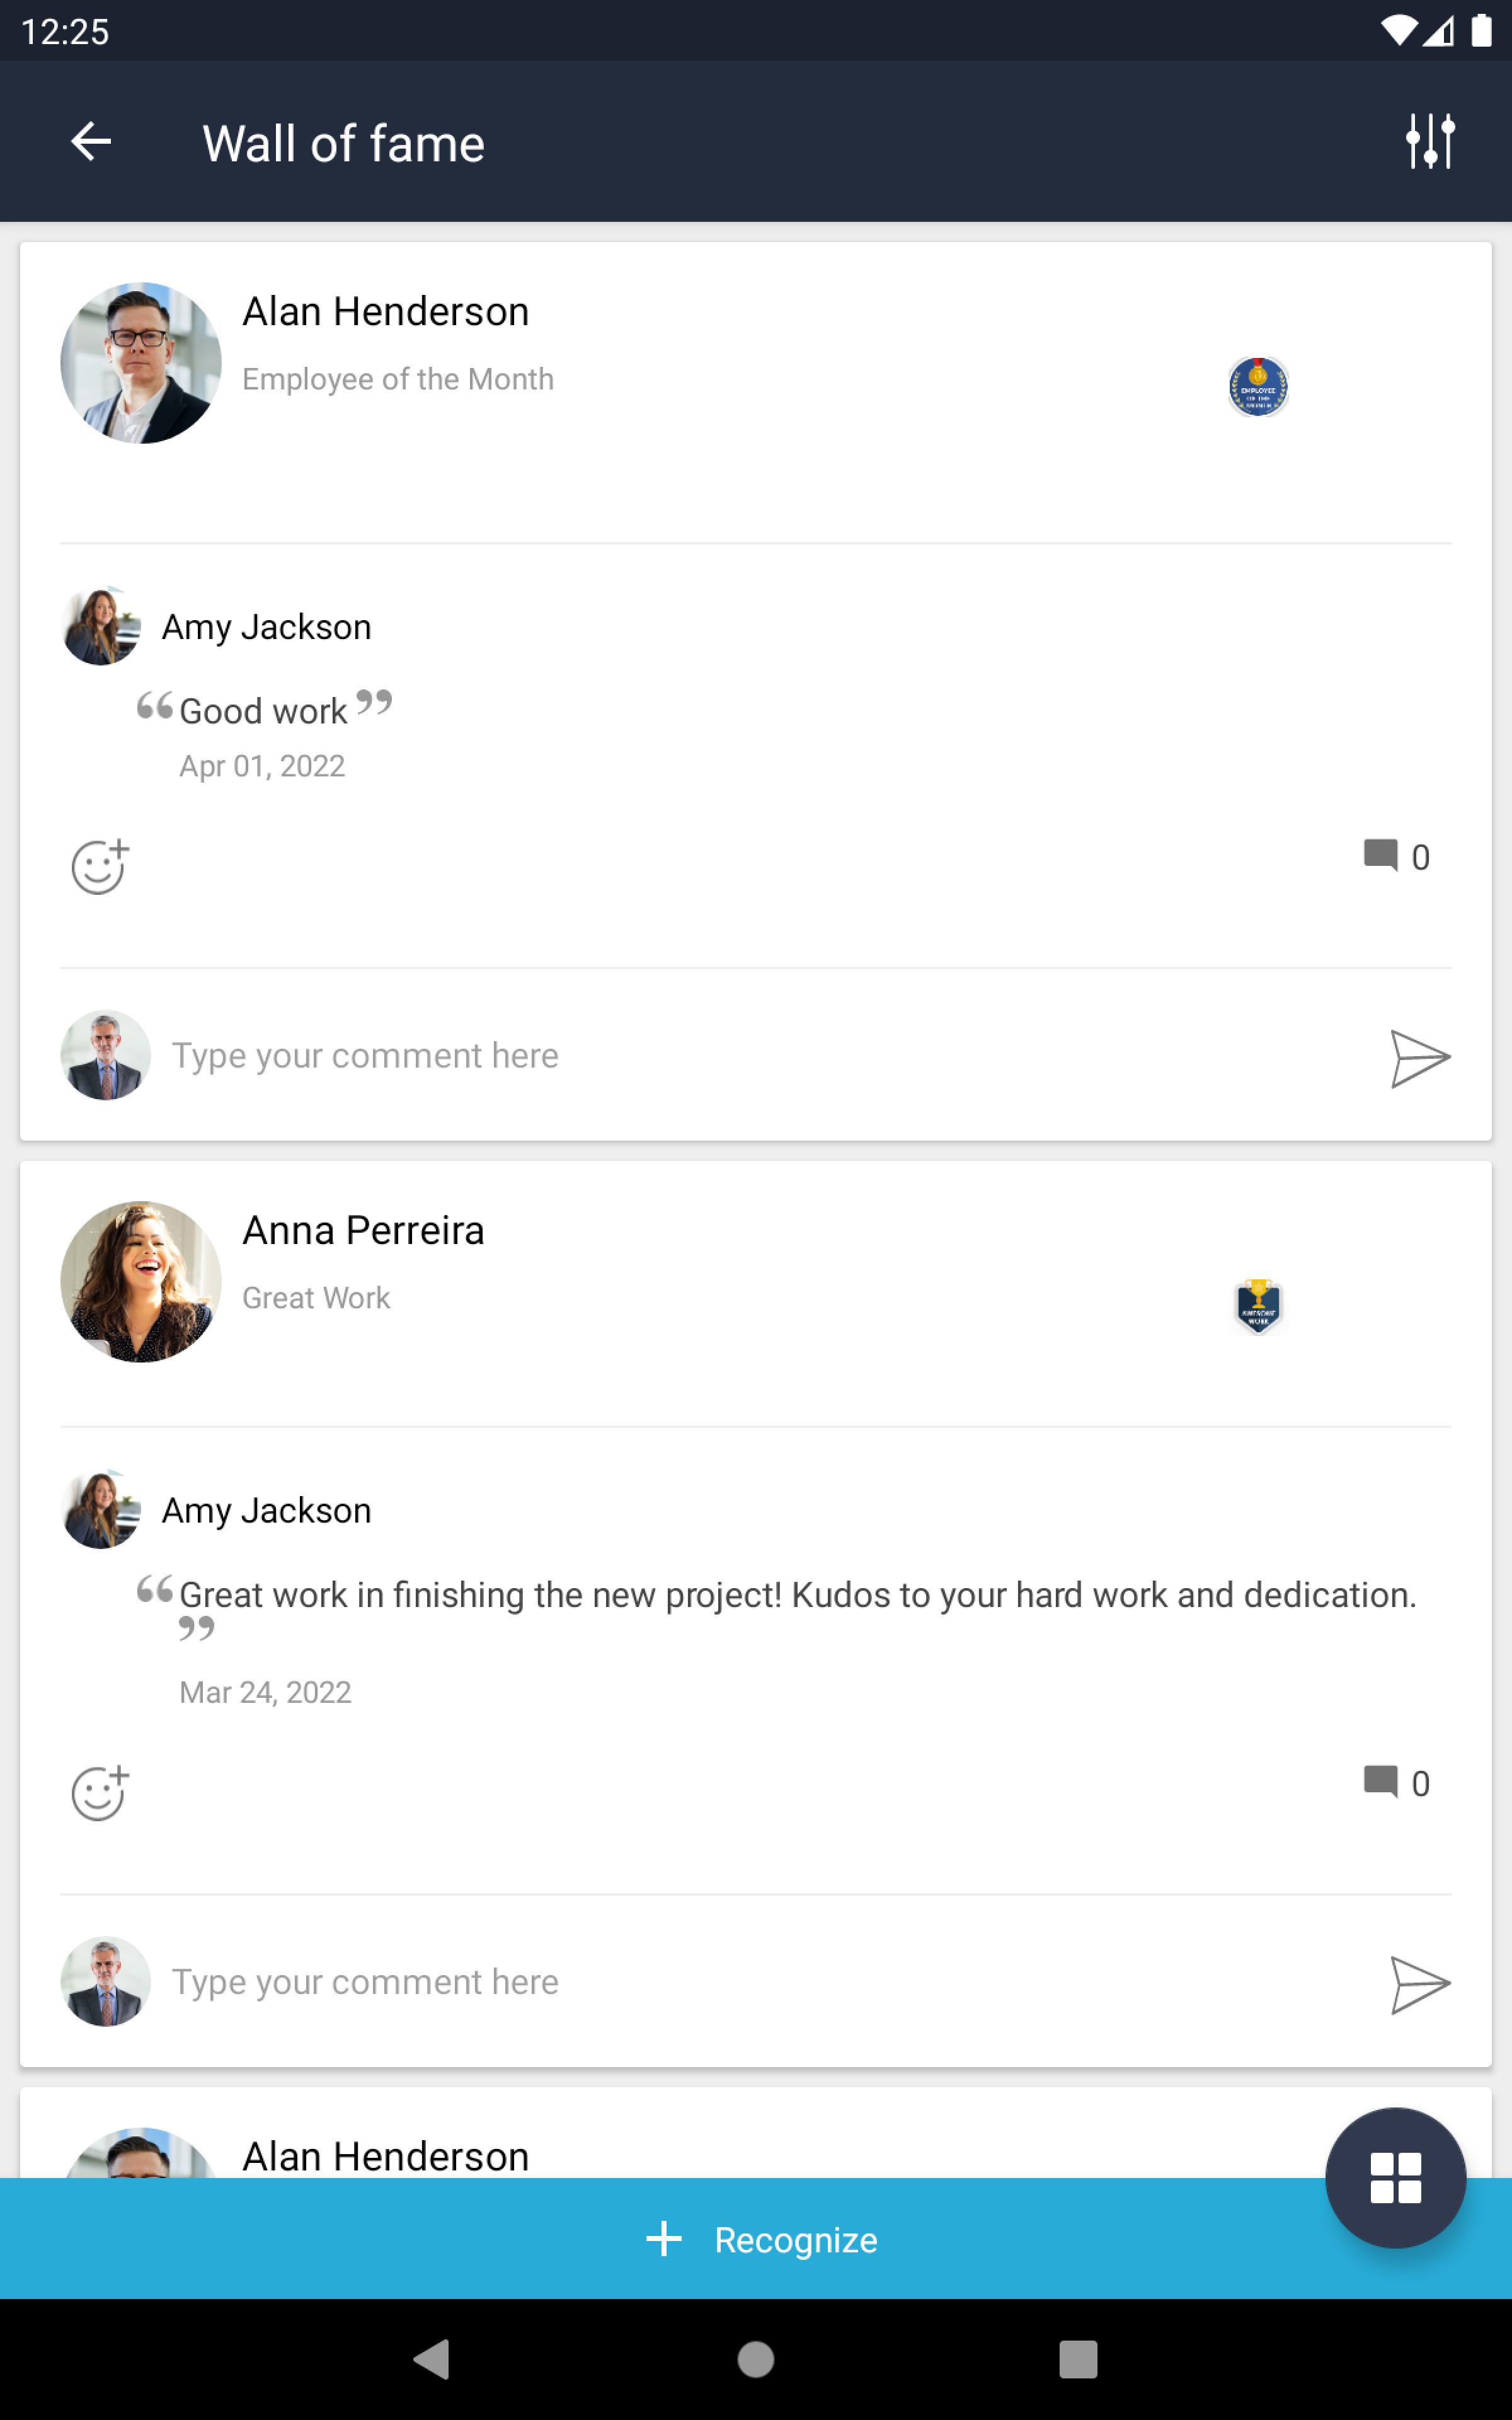
Task: Open Alan Henderson's profile photo
Action: (x=141, y=363)
